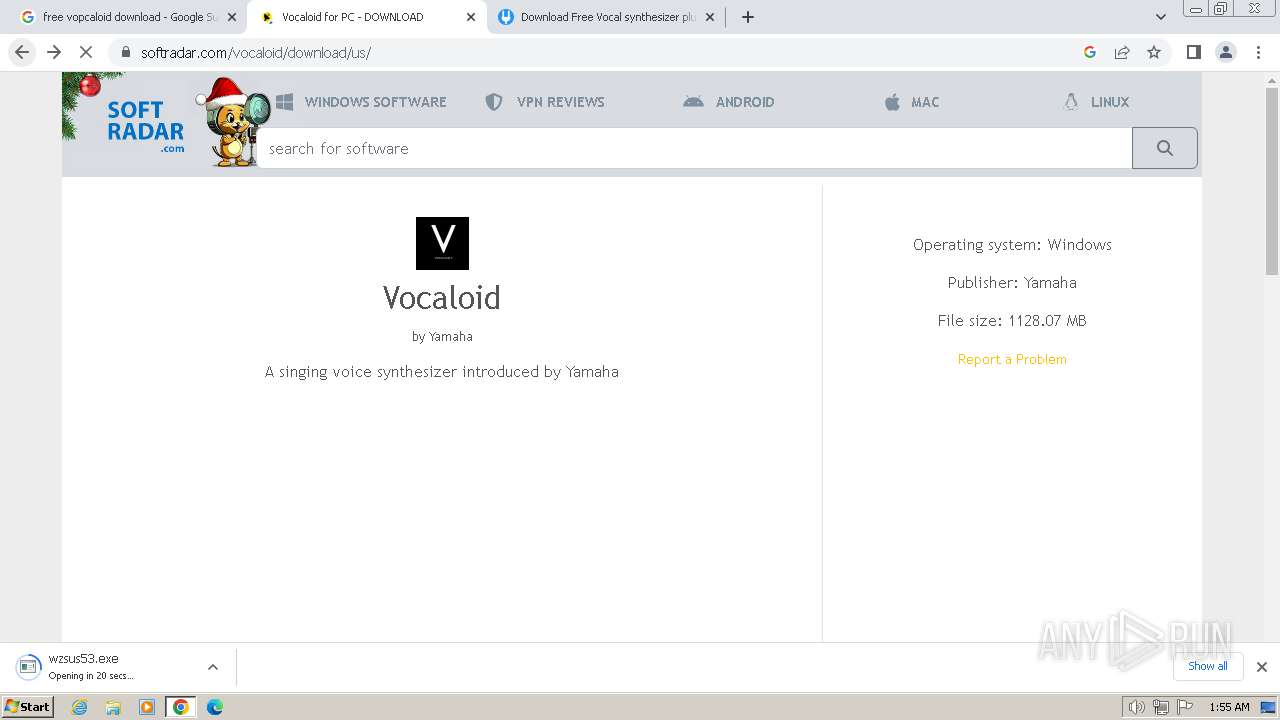Stop loading the page

click(x=86, y=52)
